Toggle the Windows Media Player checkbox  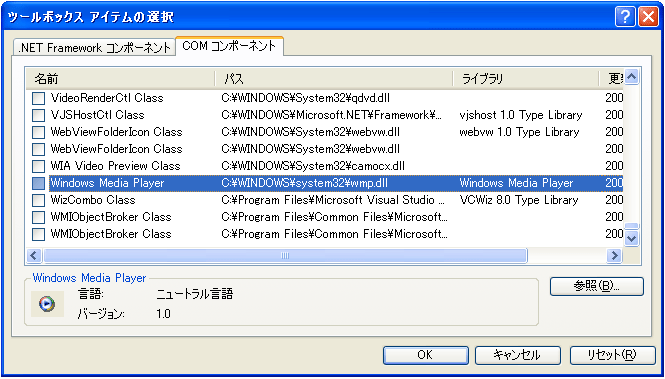click(39, 183)
